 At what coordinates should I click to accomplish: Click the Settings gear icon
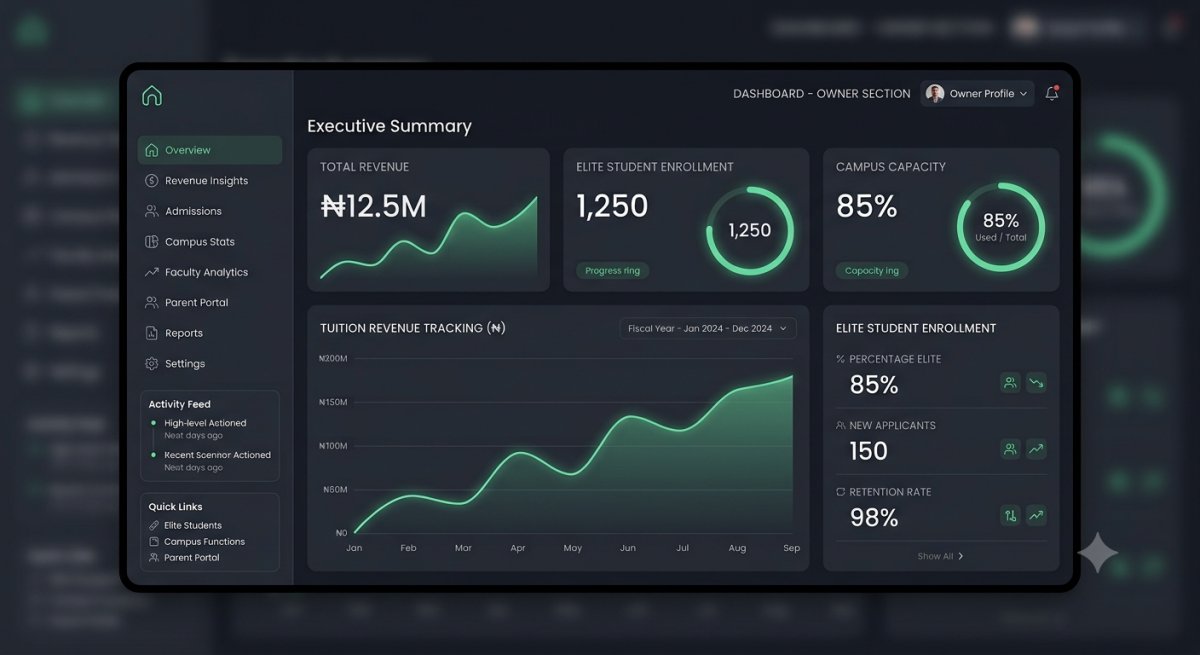[x=152, y=364]
